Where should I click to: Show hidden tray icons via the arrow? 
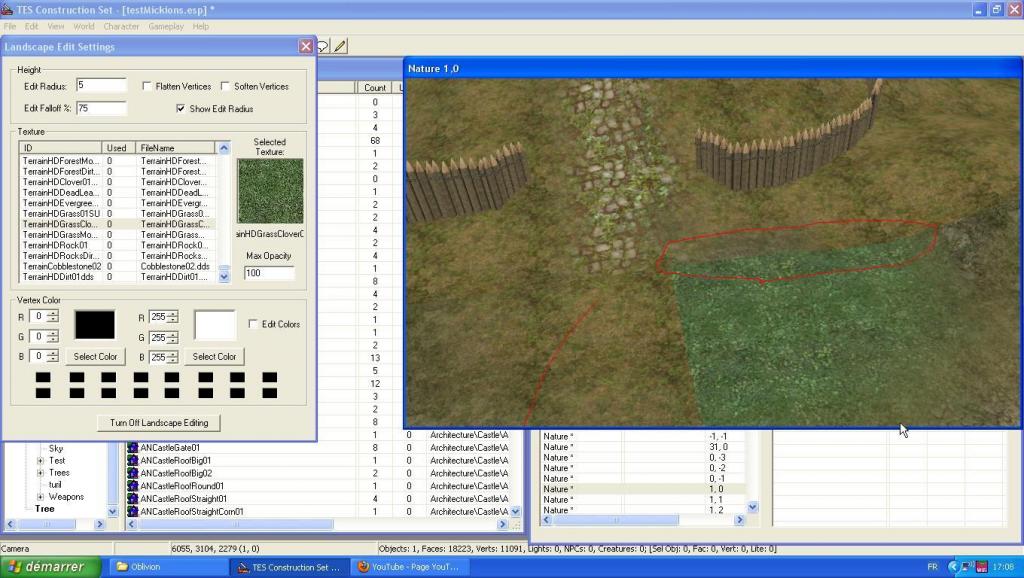[x=953, y=567]
